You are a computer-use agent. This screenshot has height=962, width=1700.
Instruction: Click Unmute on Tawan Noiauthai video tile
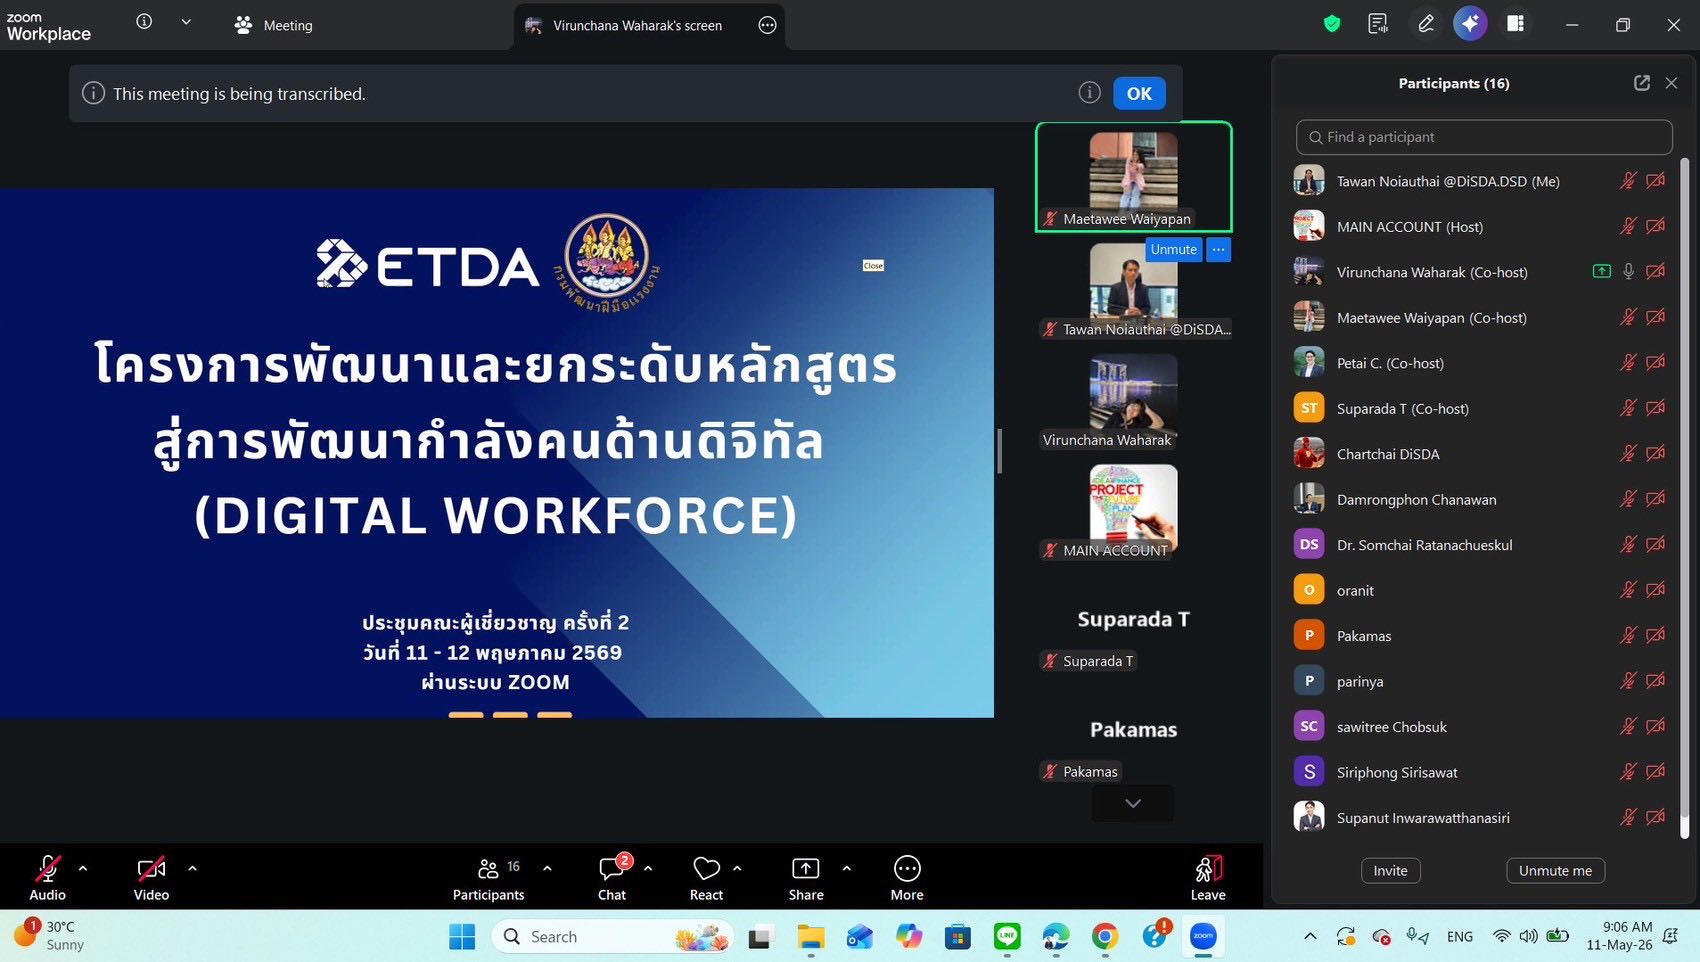pyautogui.click(x=1173, y=250)
